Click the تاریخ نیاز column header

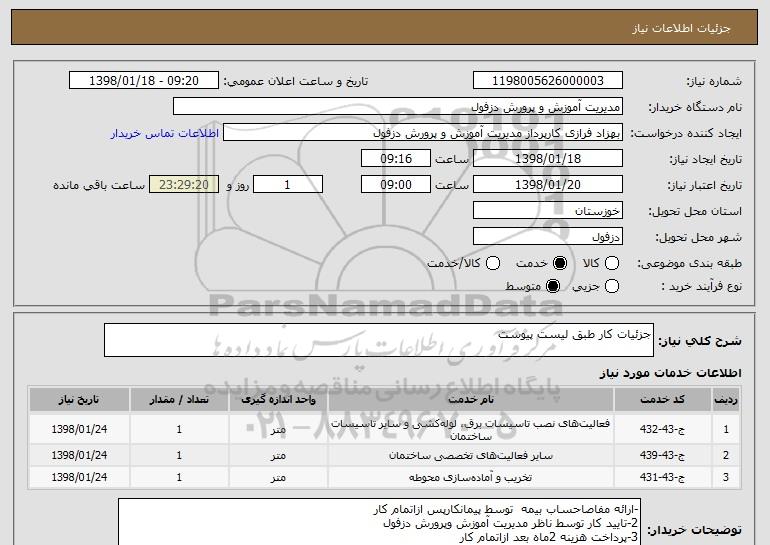click(79, 400)
